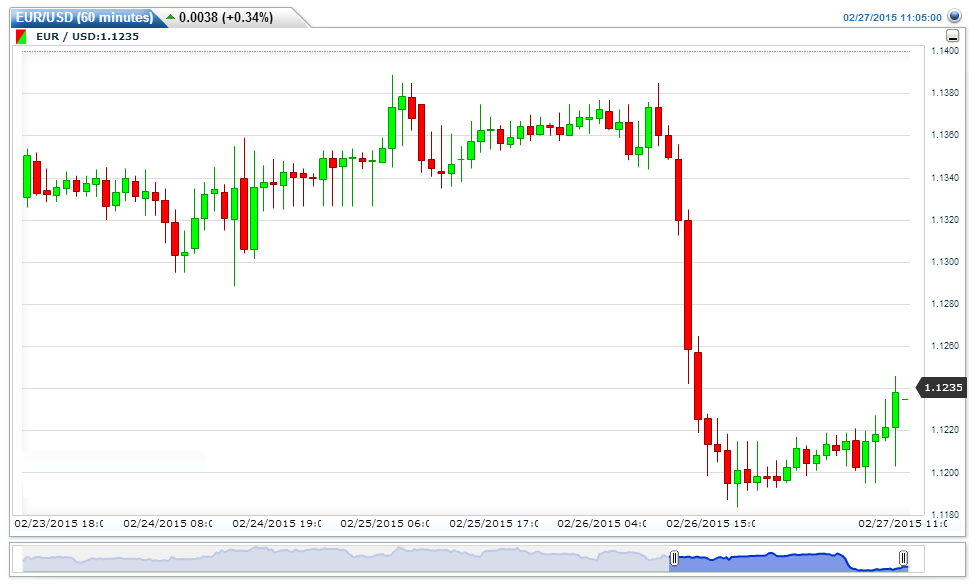Click the 1.1360 price axis label
Image resolution: width=976 pixels, height=585 pixels.
pyautogui.click(x=945, y=135)
